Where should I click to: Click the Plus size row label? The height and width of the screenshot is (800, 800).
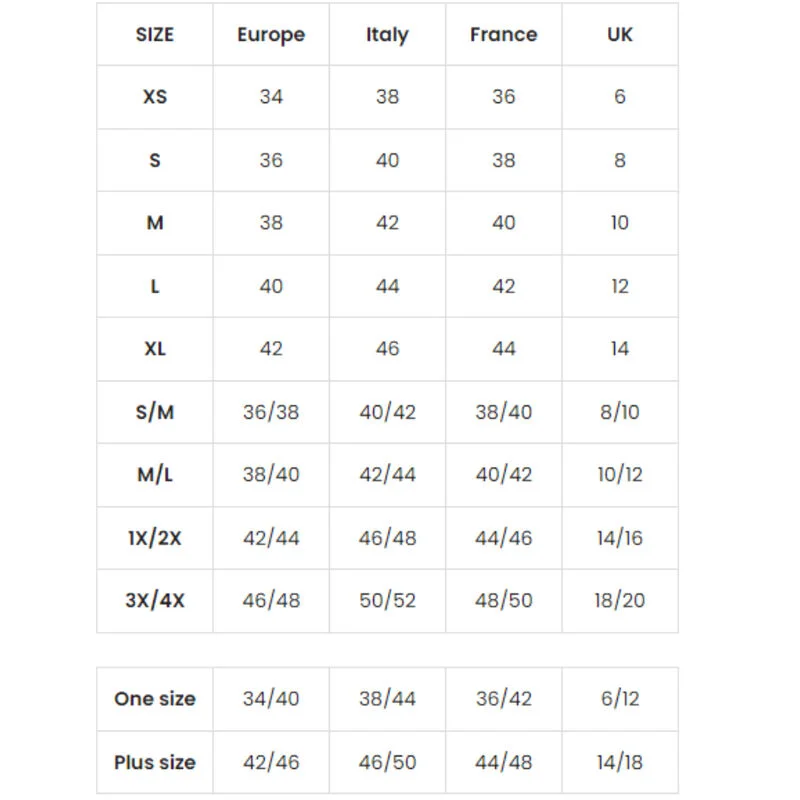click(155, 762)
